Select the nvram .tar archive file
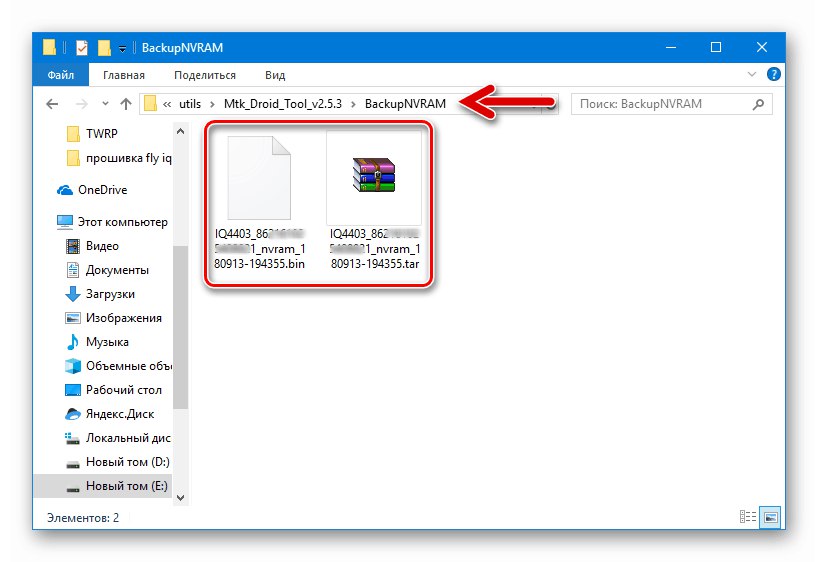 tap(374, 201)
